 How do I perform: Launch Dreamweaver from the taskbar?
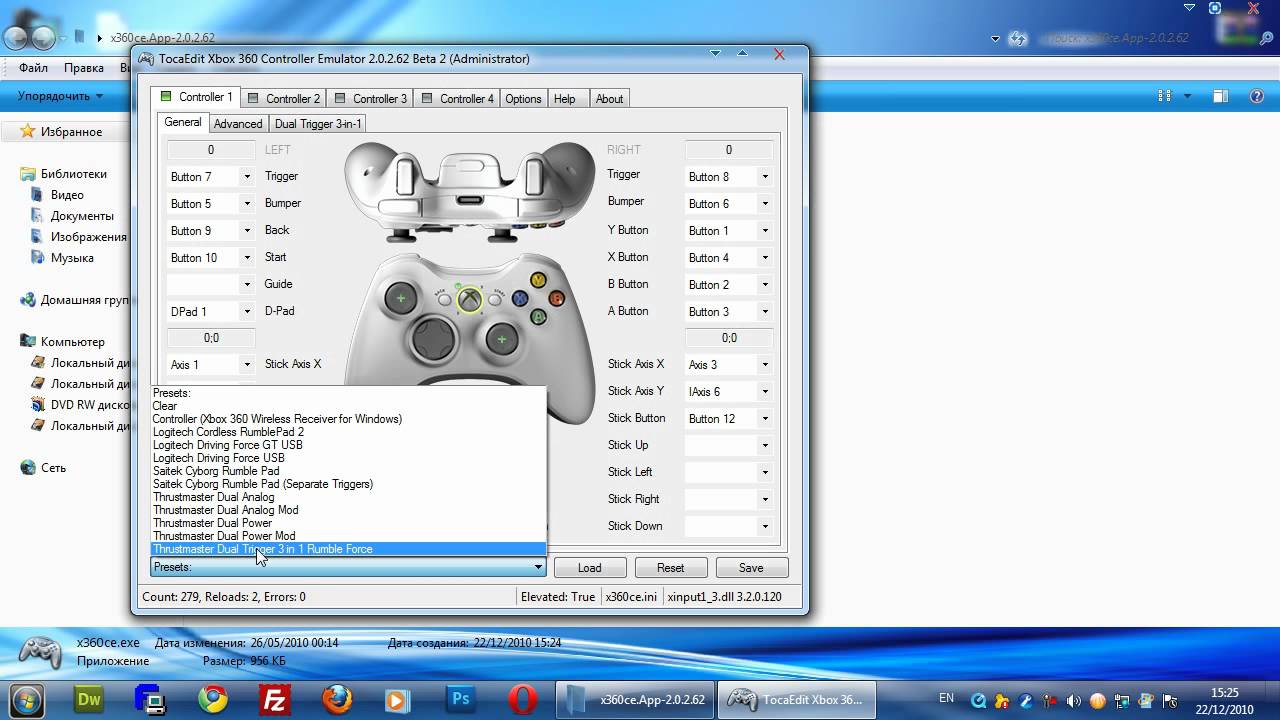tap(90, 699)
